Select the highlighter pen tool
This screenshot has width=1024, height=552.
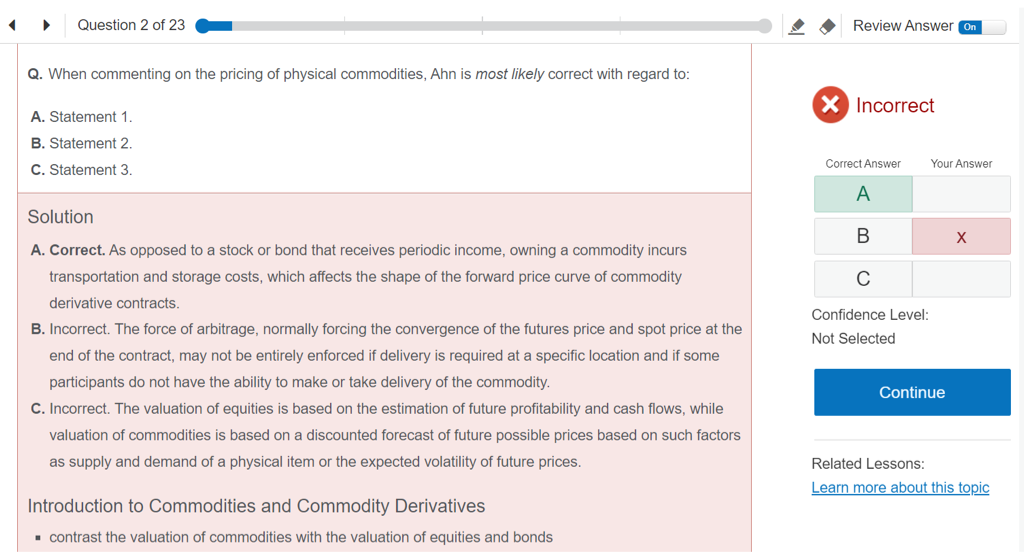pos(797,26)
